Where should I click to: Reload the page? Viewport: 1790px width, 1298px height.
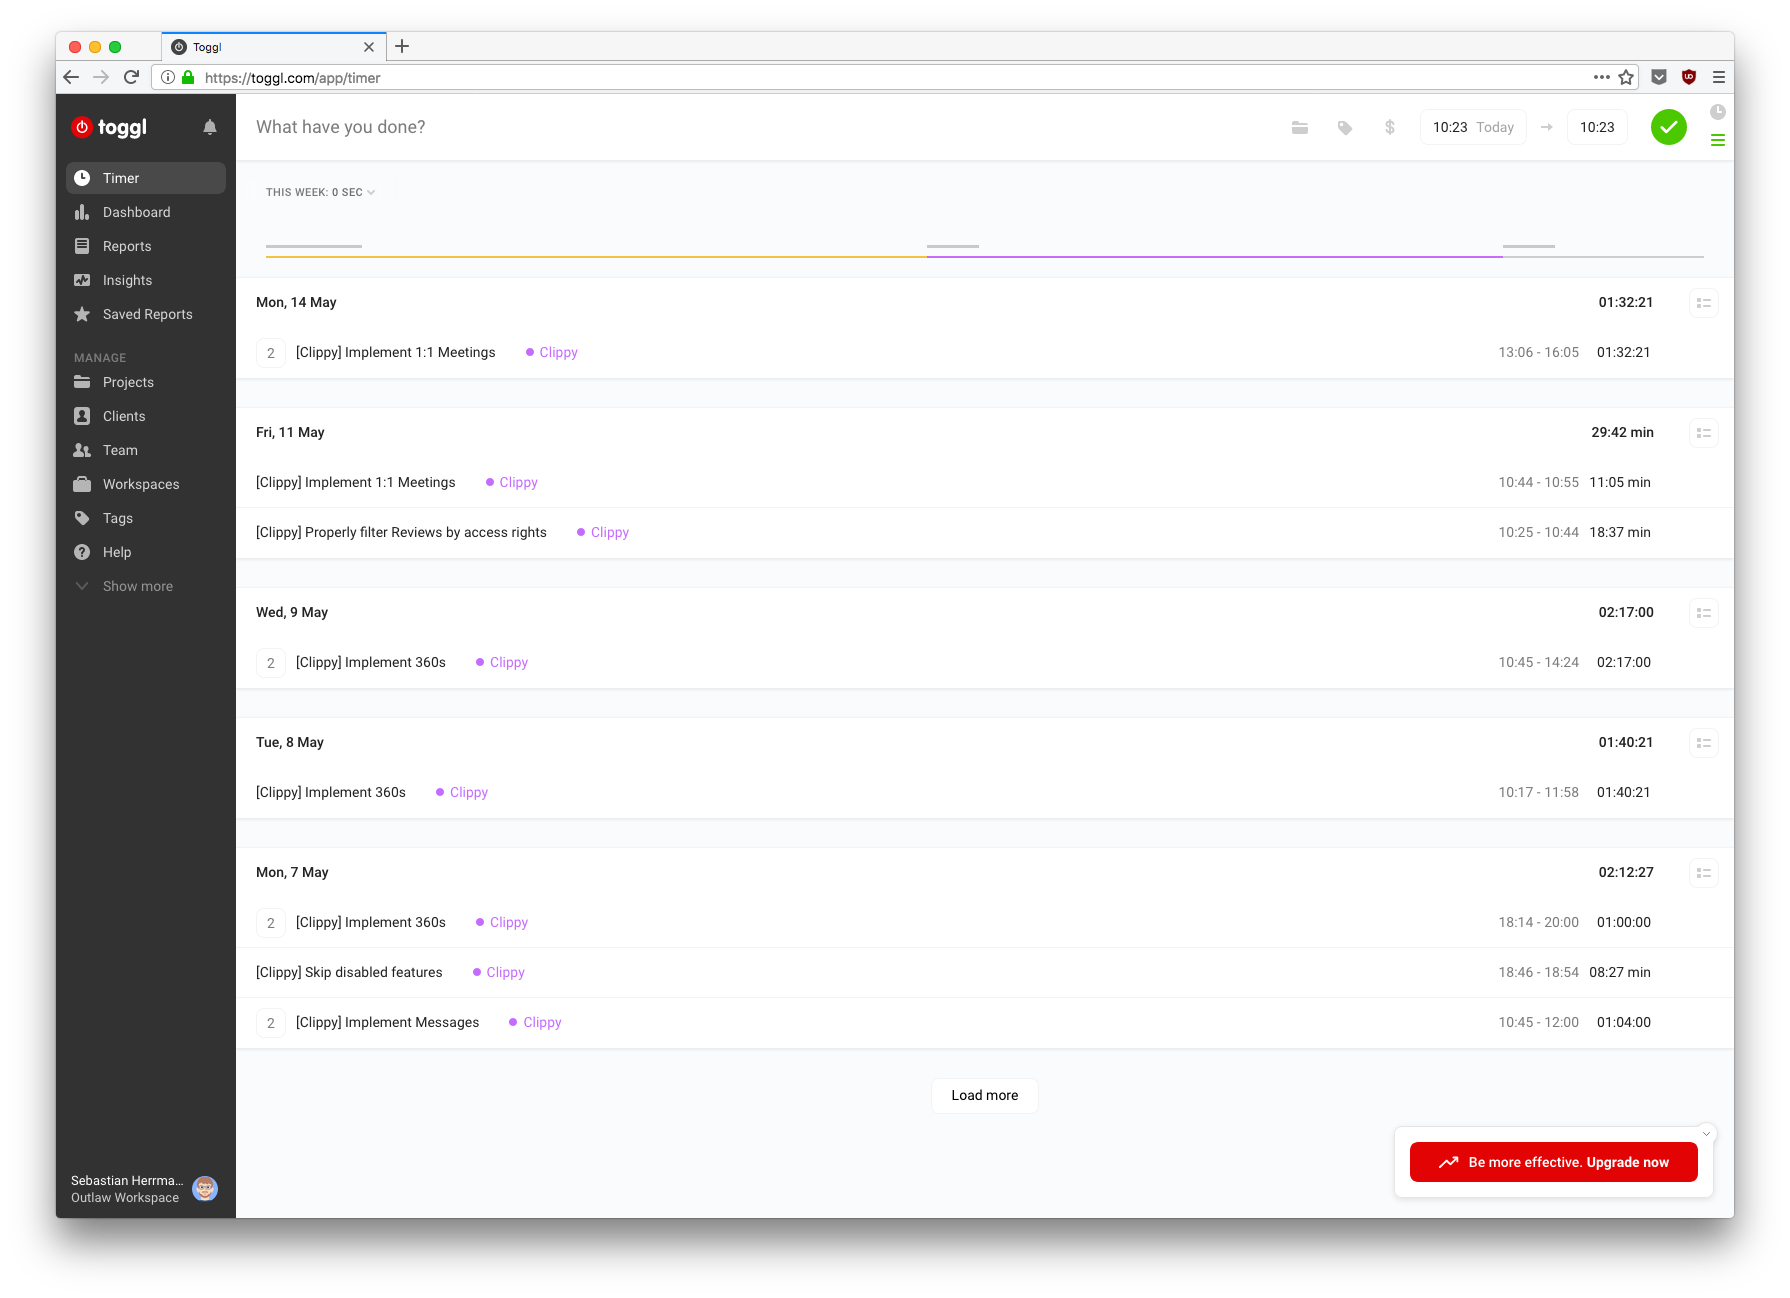click(x=131, y=77)
